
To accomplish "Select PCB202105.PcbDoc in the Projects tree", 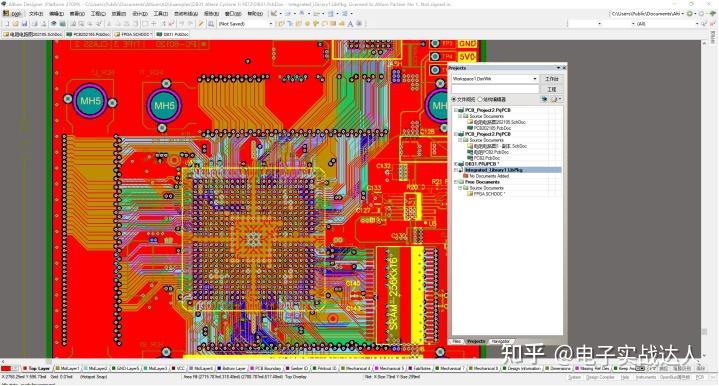I will click(489, 128).
